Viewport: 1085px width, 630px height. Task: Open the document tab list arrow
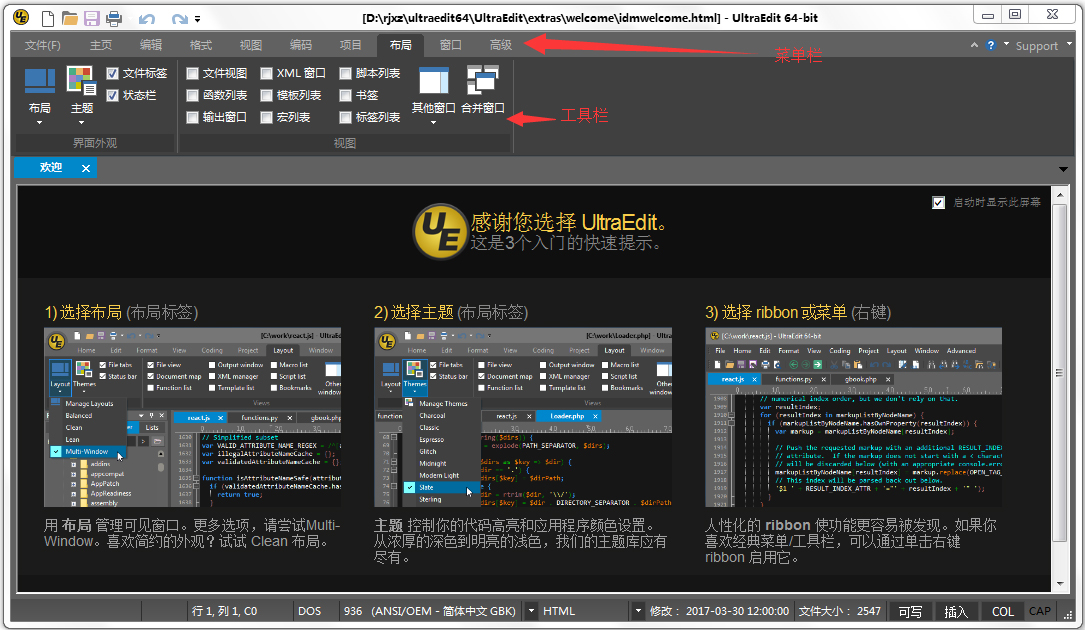[1063, 169]
